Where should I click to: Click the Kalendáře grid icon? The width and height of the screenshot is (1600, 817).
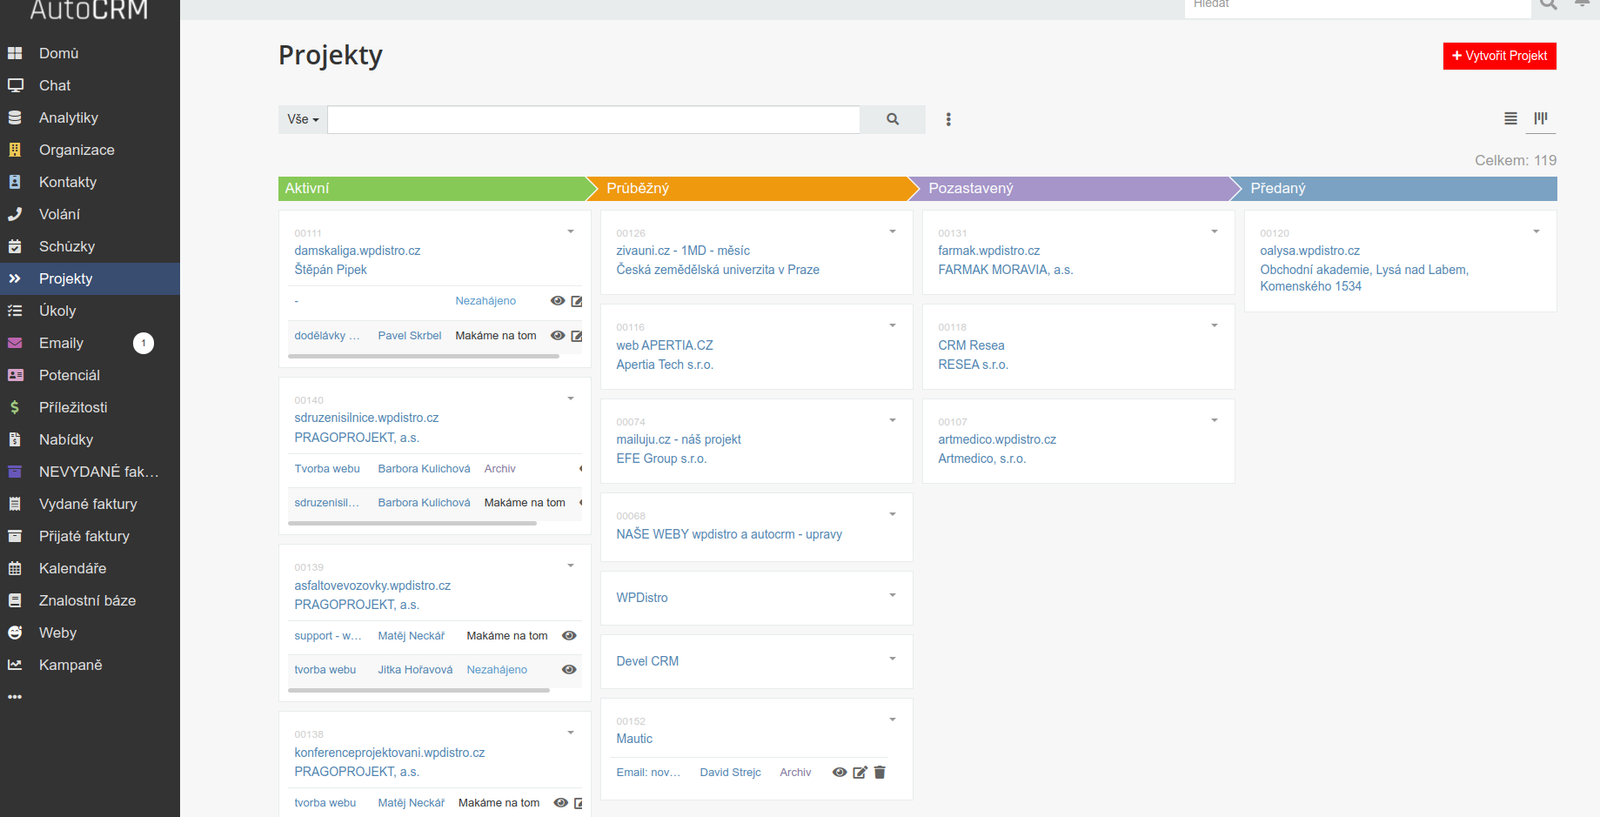[x=15, y=568]
